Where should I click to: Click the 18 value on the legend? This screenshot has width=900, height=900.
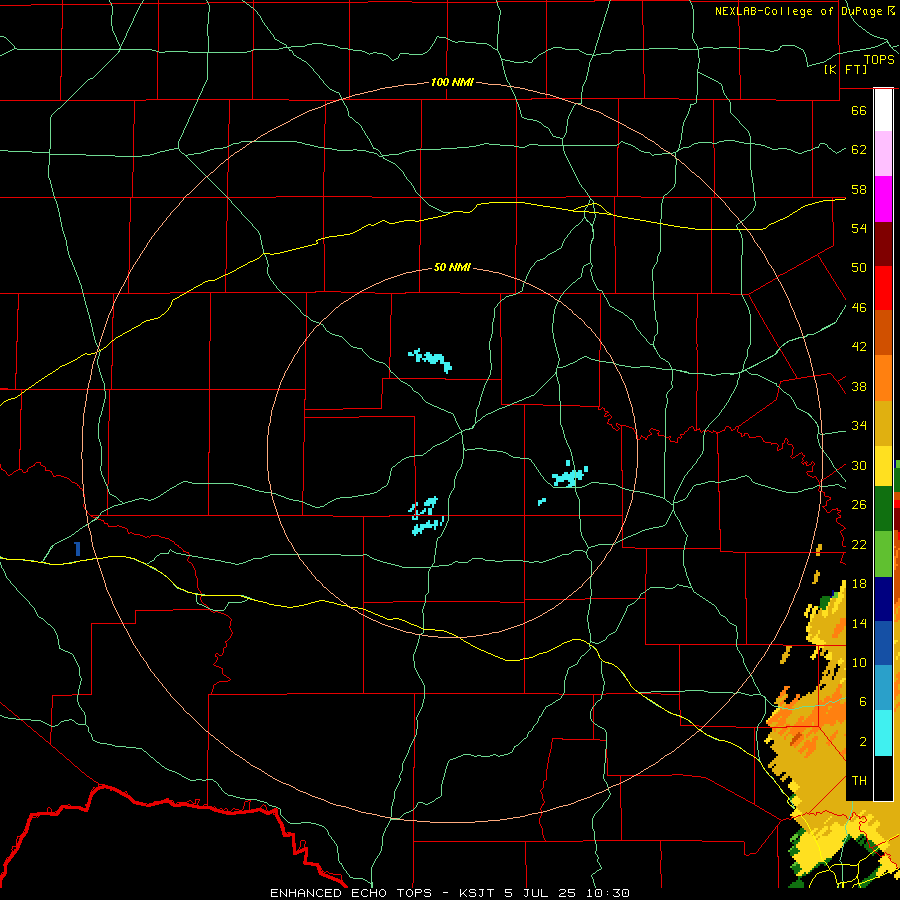point(859,584)
